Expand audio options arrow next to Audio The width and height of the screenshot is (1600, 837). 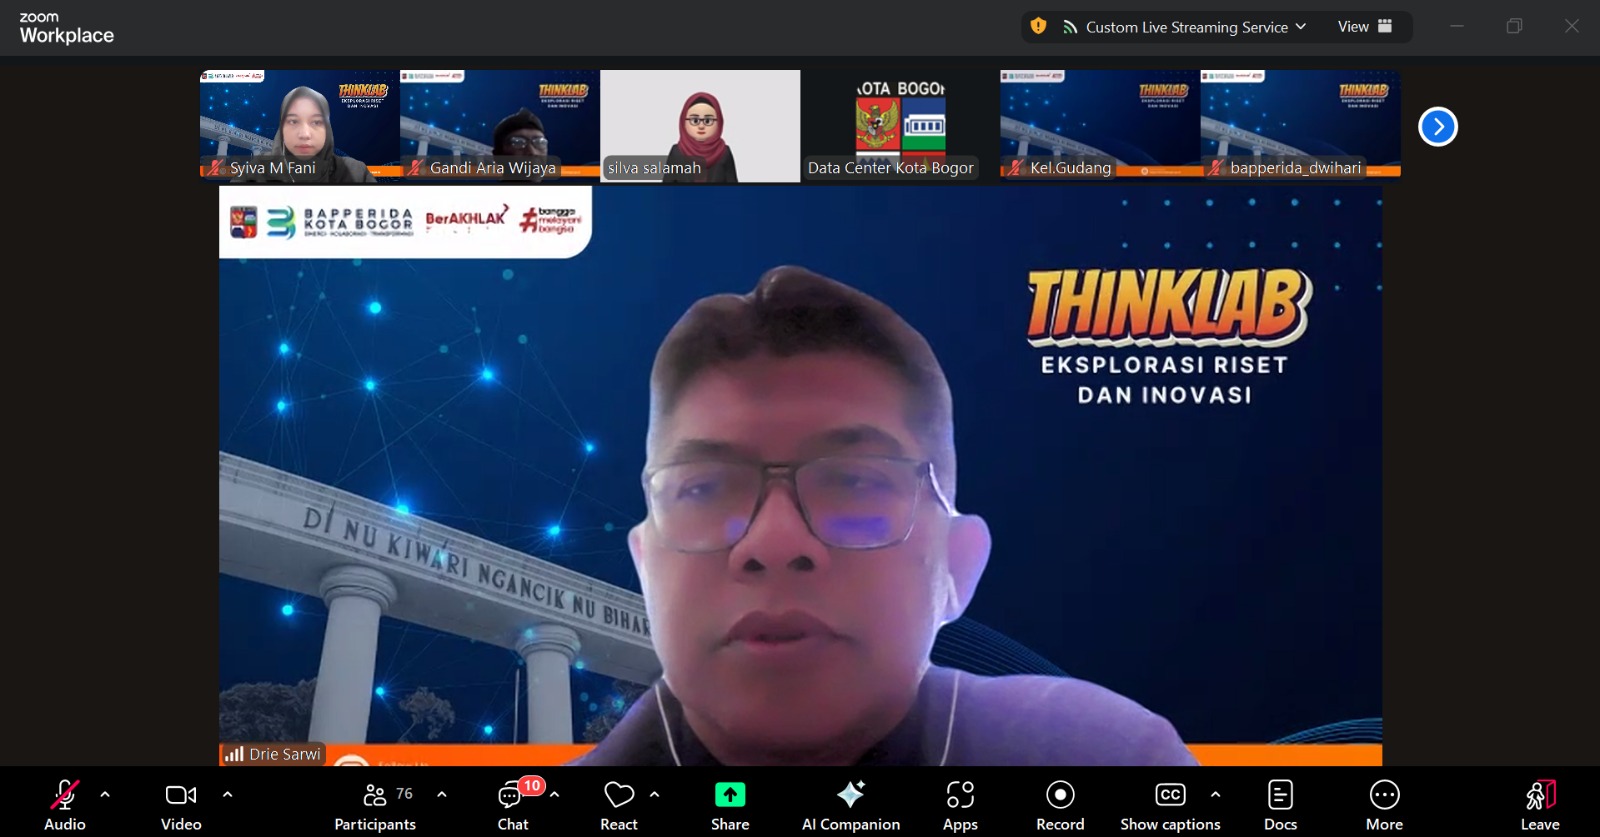click(105, 795)
